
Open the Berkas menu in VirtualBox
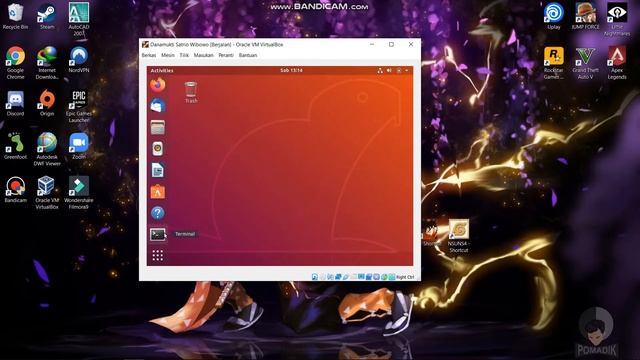click(149, 55)
